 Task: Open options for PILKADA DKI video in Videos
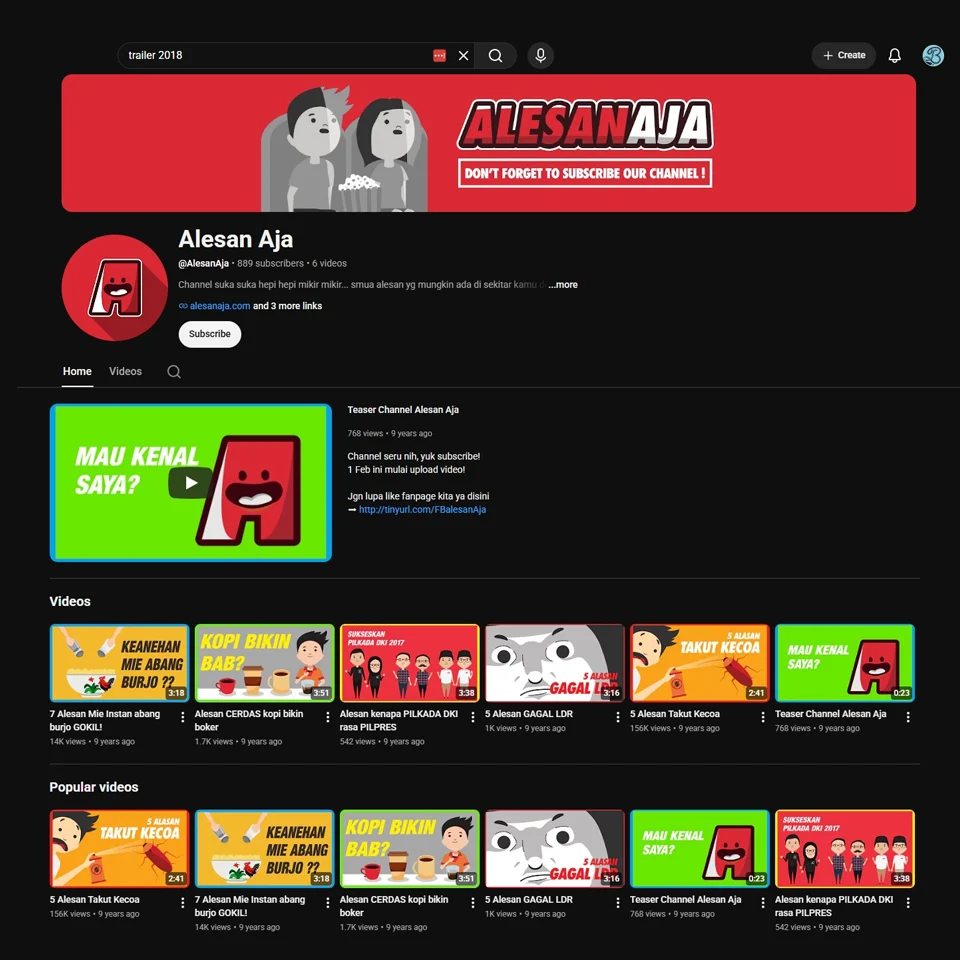(473, 718)
